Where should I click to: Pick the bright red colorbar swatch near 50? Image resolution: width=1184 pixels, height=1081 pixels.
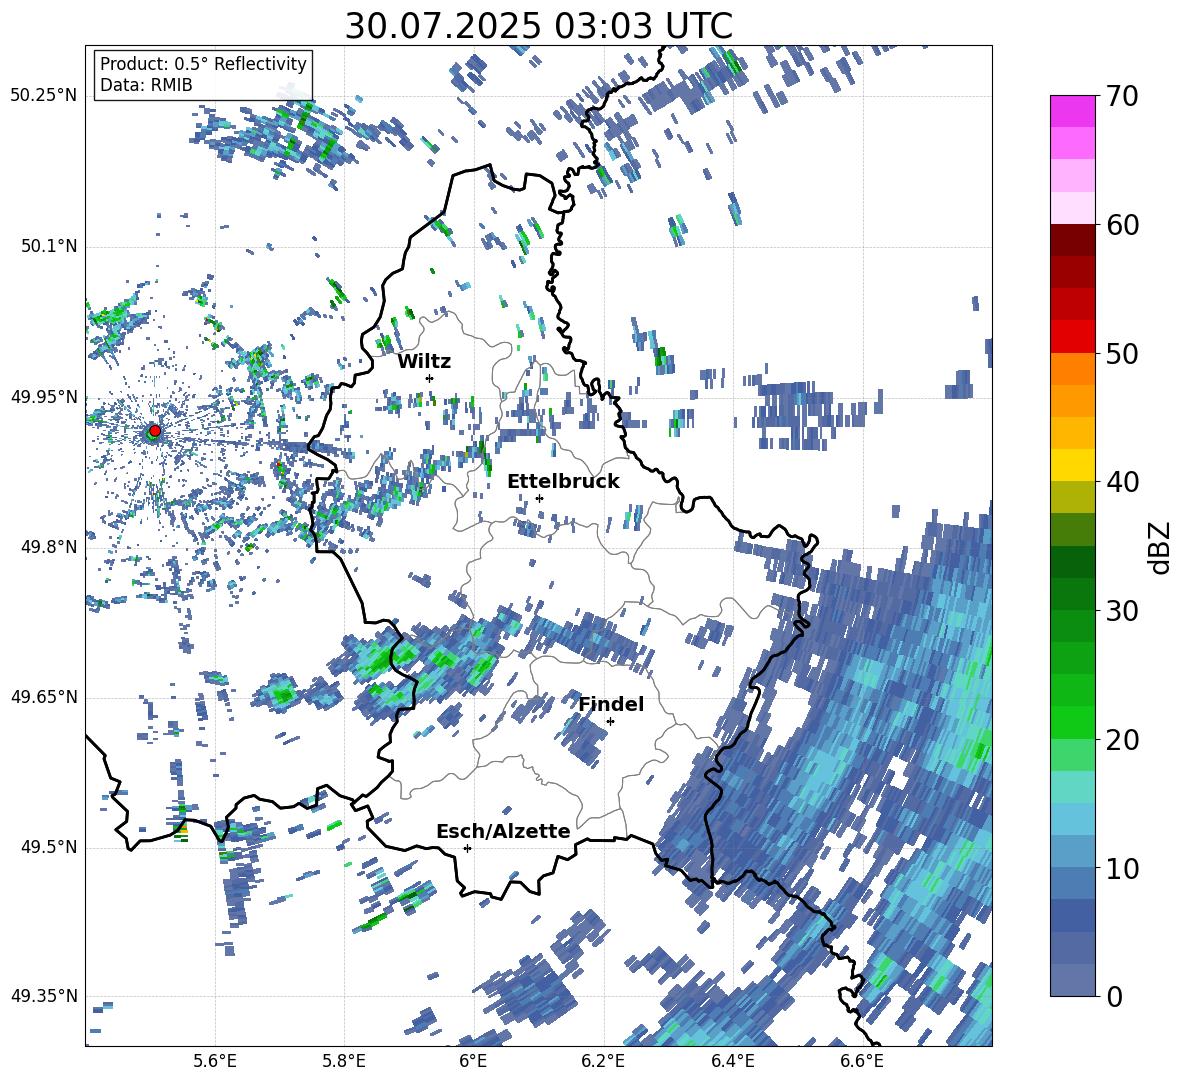pyautogui.click(x=1072, y=336)
